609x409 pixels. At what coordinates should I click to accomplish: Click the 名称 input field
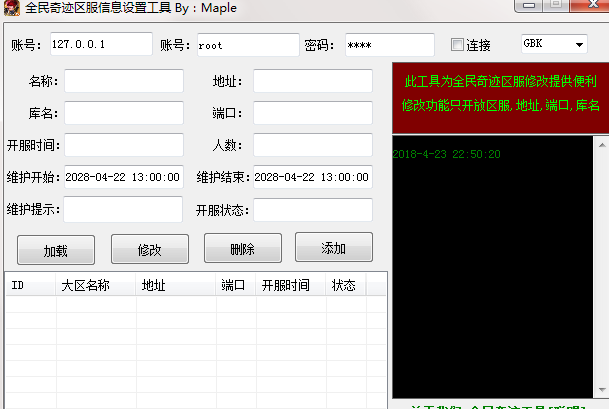[124, 81]
